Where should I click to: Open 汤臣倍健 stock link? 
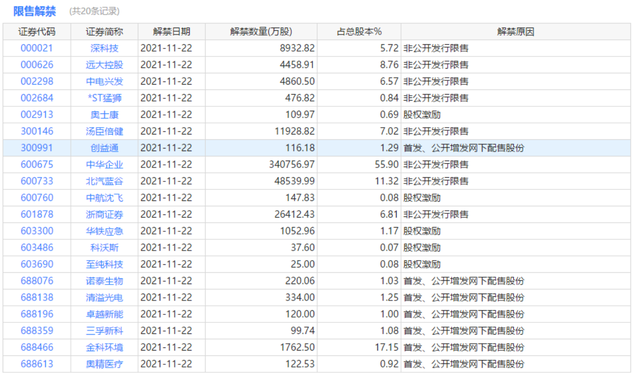tap(104, 131)
